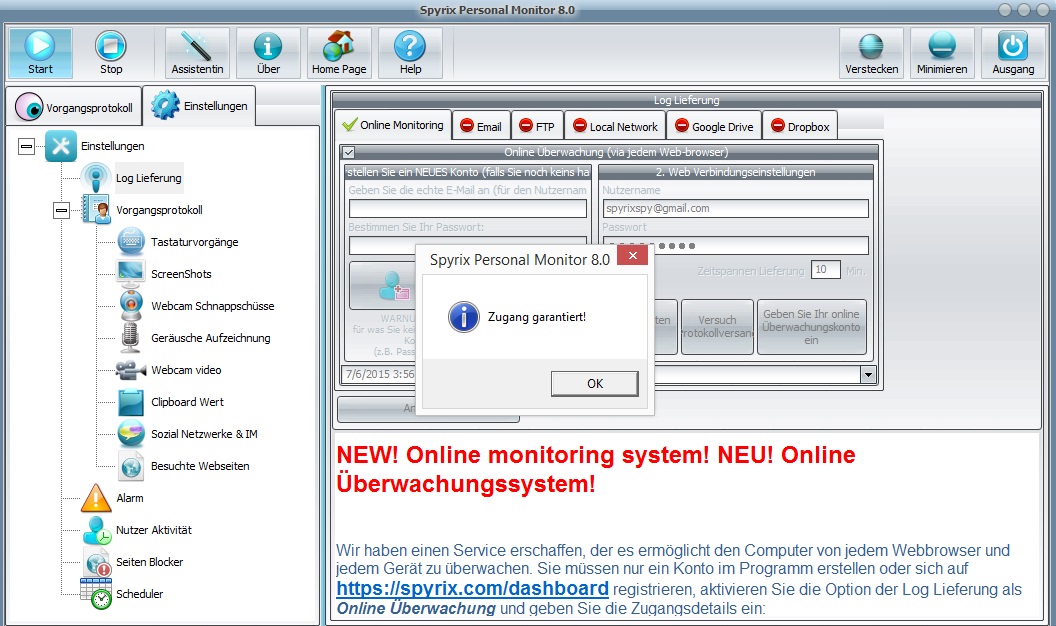The width and height of the screenshot is (1056, 626).
Task: Click the Passwort field under Web Verbindungseinstellungen
Action: pos(735,246)
